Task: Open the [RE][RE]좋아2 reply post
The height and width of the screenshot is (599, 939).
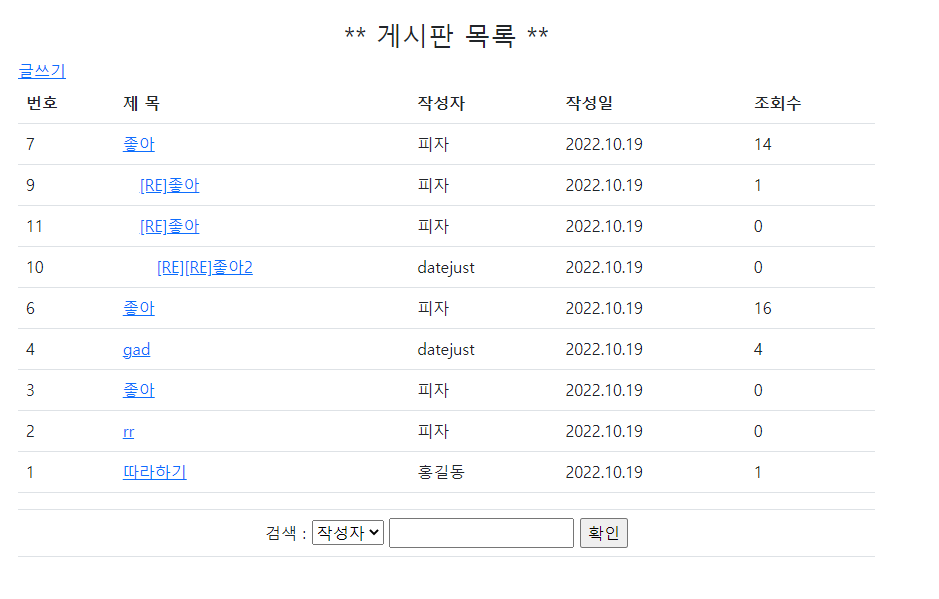Action: tap(205, 267)
